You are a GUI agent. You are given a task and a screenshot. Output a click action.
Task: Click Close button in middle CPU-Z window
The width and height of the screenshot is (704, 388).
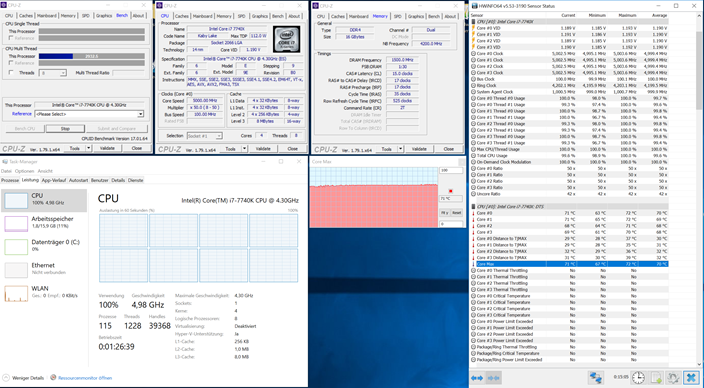[x=292, y=149]
